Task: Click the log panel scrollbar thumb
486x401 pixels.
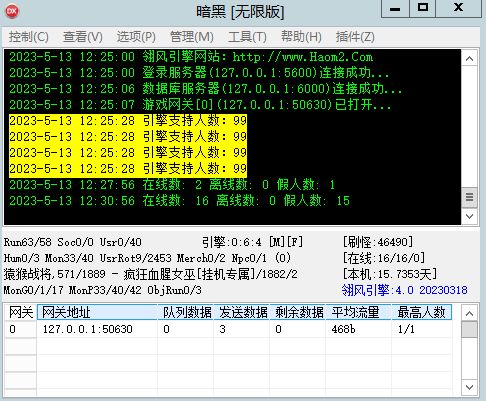Action: pos(469,197)
